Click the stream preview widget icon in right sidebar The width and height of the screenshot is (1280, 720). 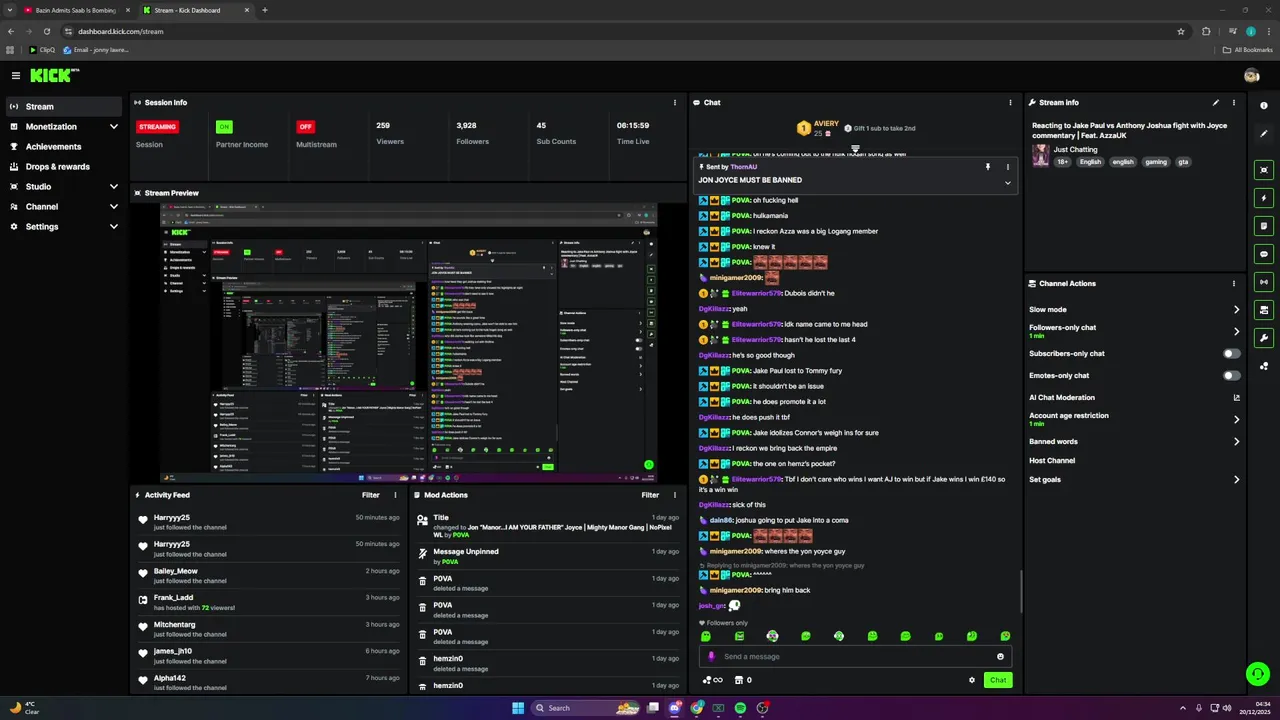click(x=1264, y=170)
